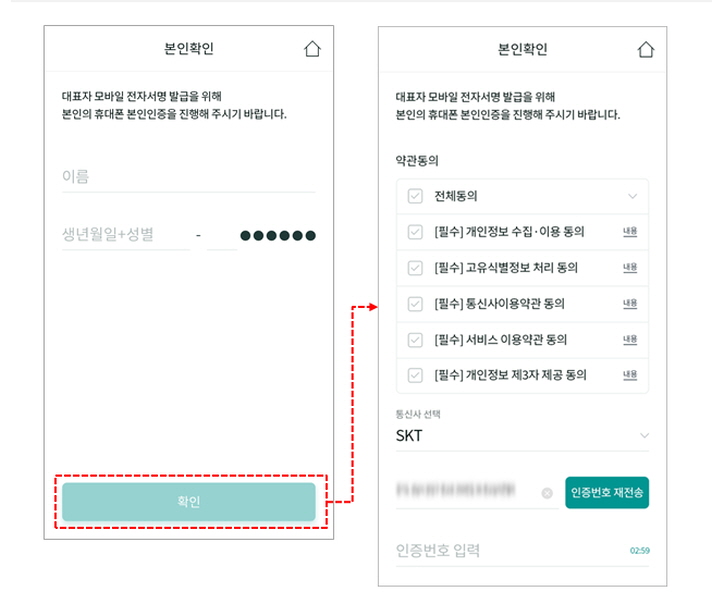Collapse the 전체동의 chevron
The width and height of the screenshot is (712, 604).
tap(631, 196)
